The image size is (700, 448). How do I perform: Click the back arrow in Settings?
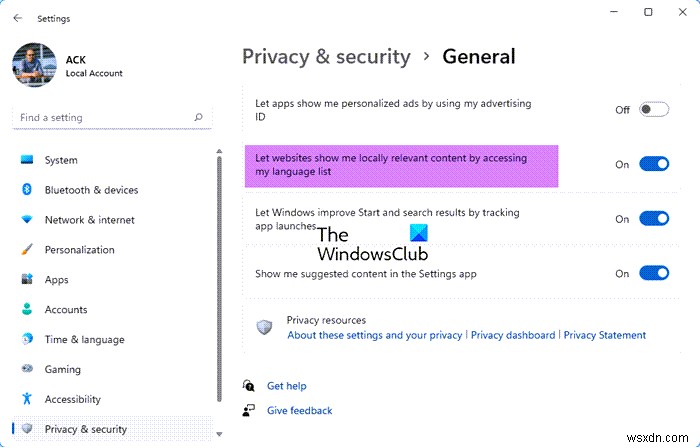18,18
